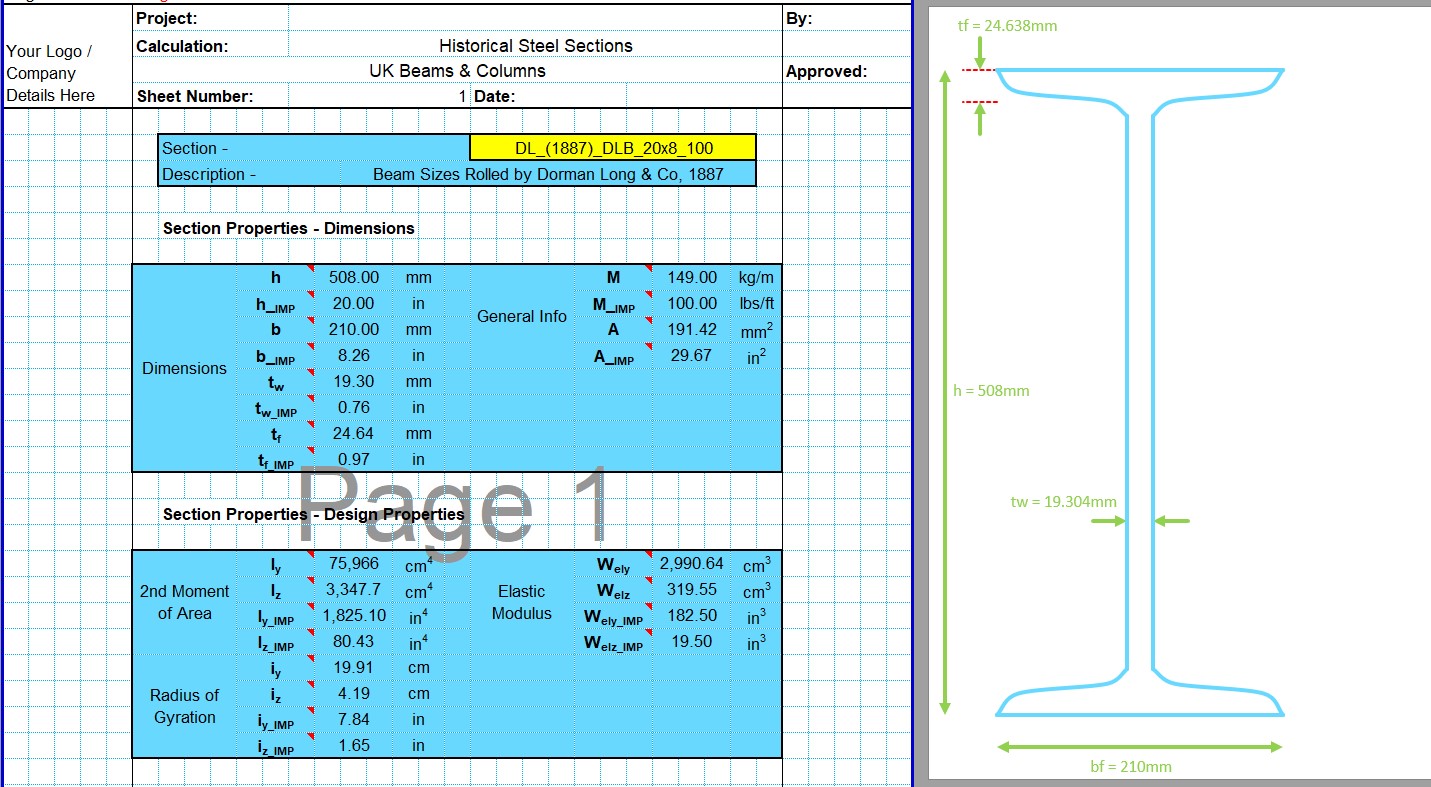
Task: Select the h value 508.00 cell
Action: click(354, 277)
